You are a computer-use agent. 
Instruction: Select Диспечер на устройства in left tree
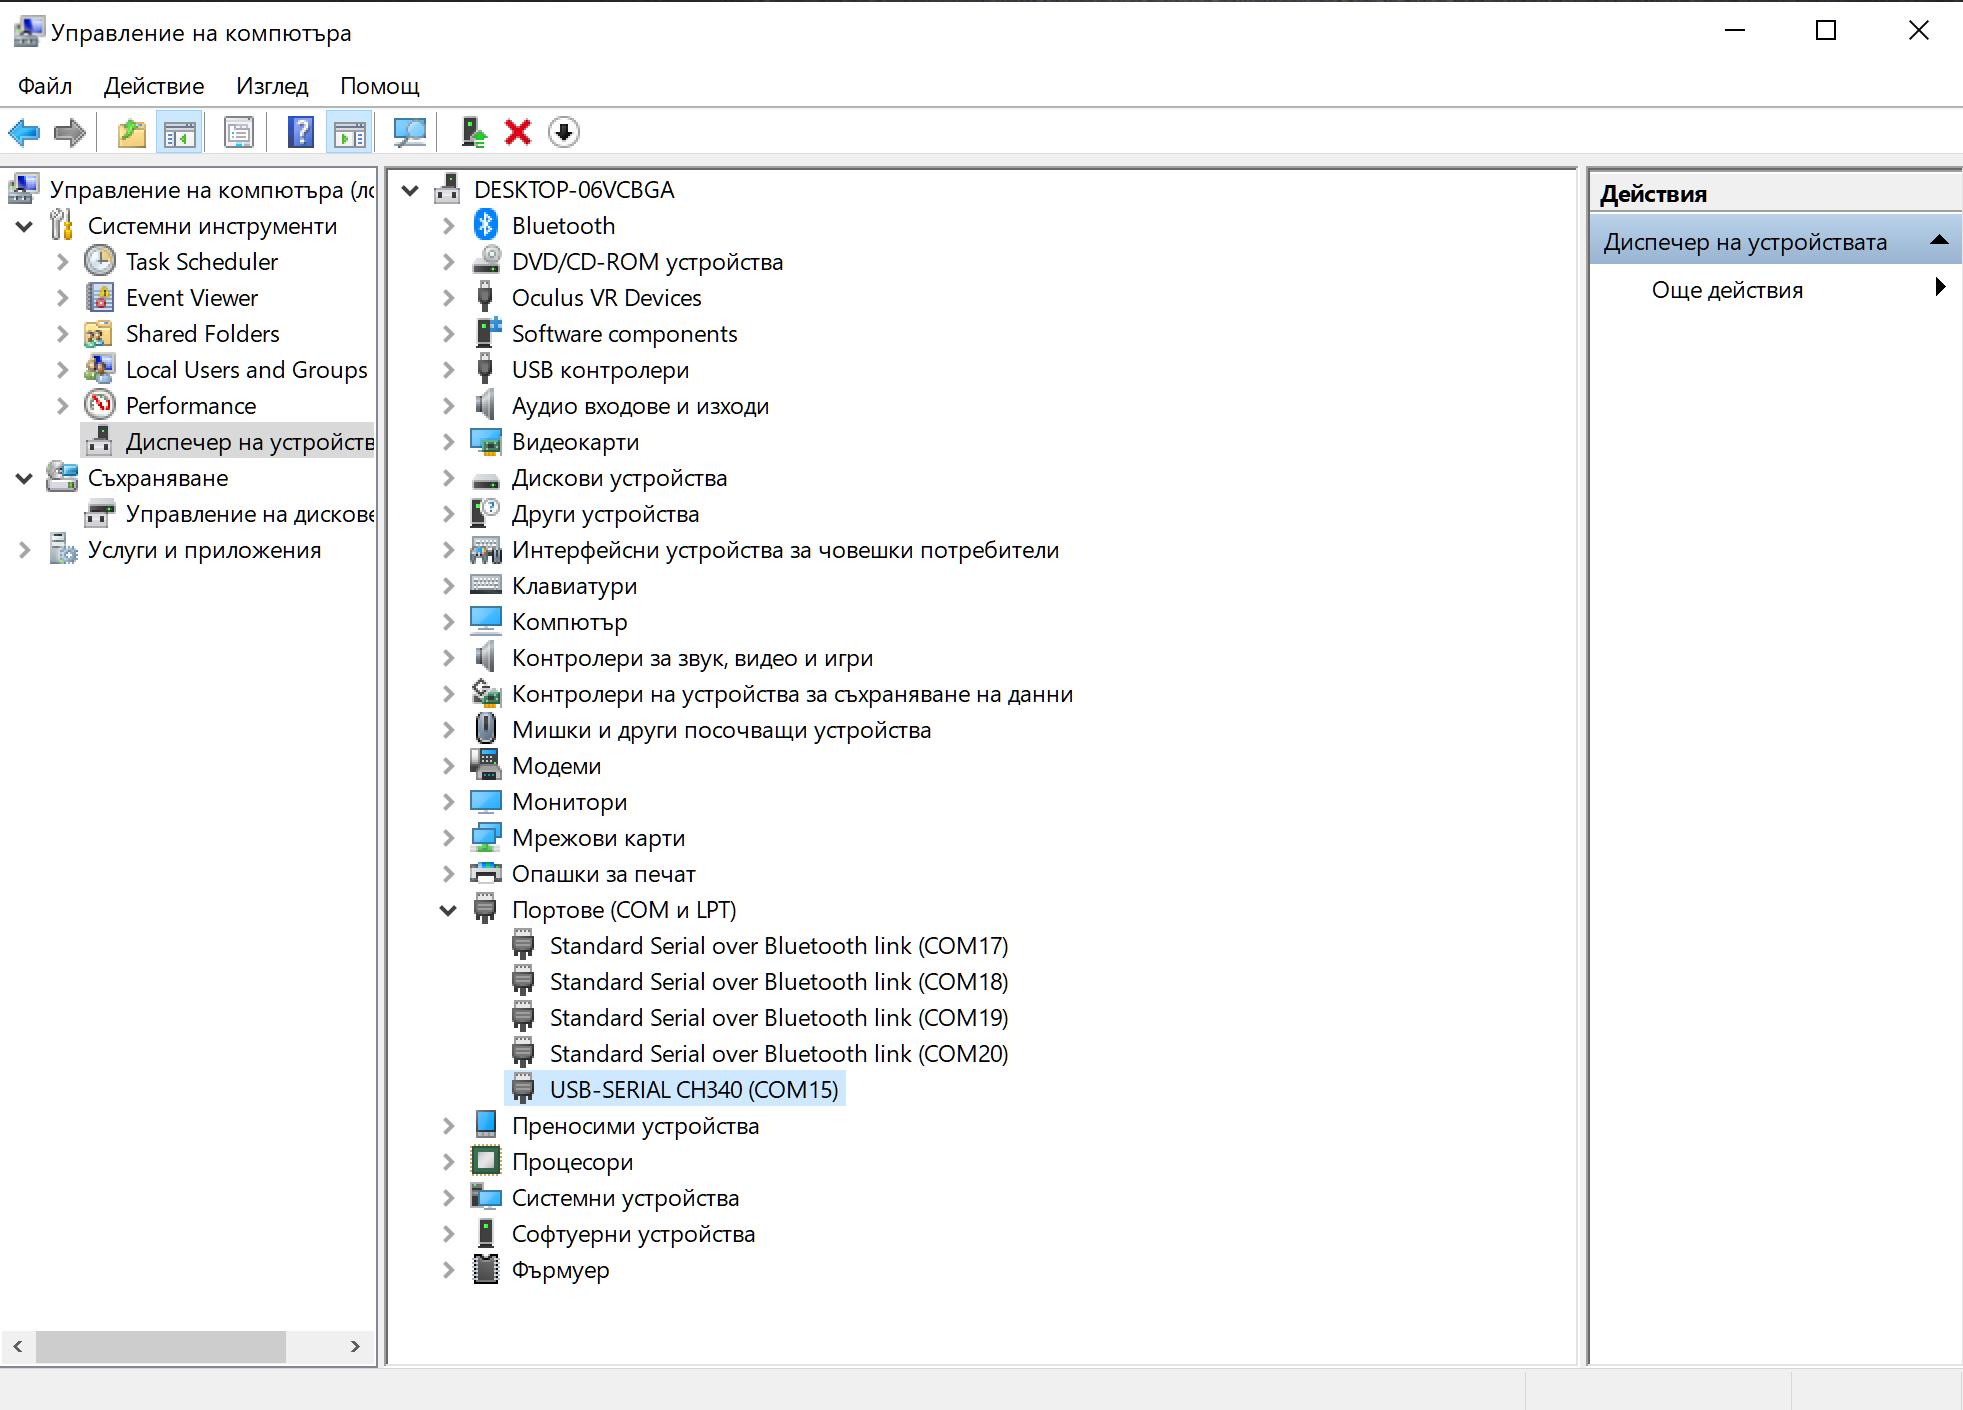click(x=249, y=441)
